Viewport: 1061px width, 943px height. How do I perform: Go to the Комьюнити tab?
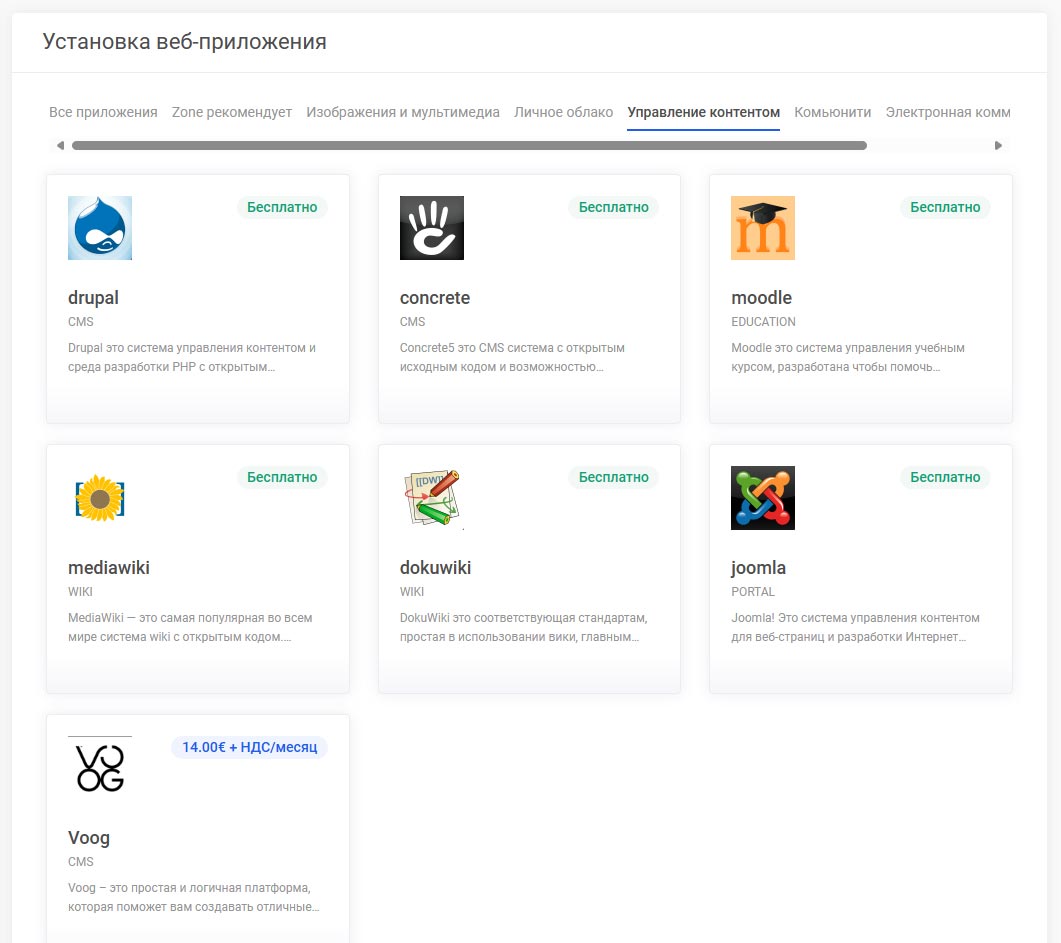click(832, 112)
